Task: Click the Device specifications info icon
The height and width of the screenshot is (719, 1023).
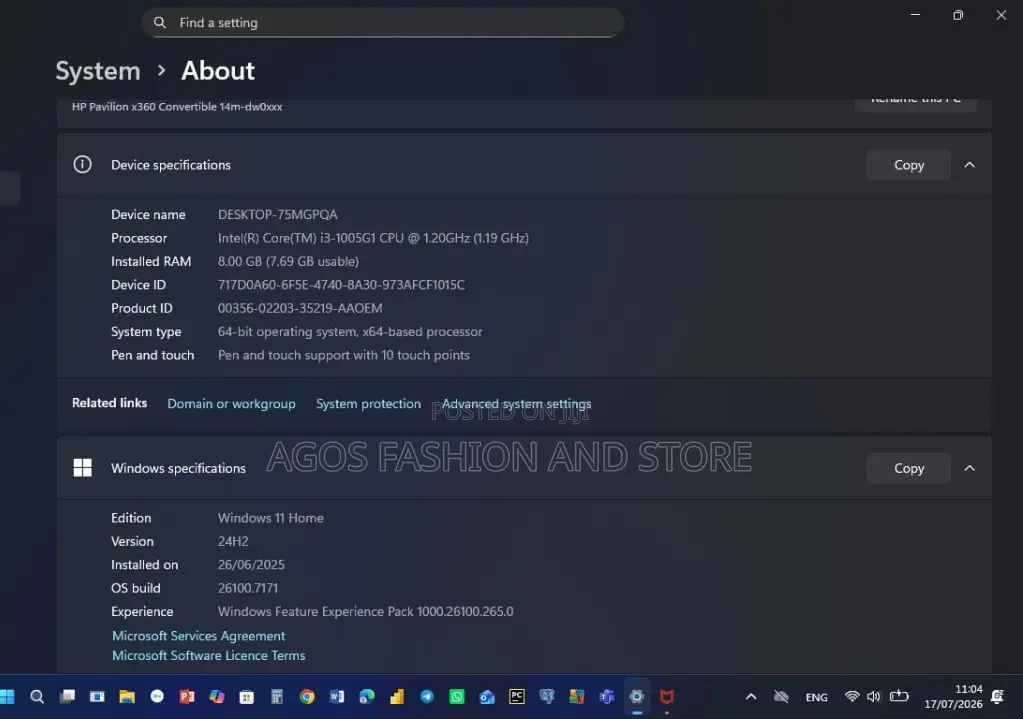Action: [x=82, y=164]
